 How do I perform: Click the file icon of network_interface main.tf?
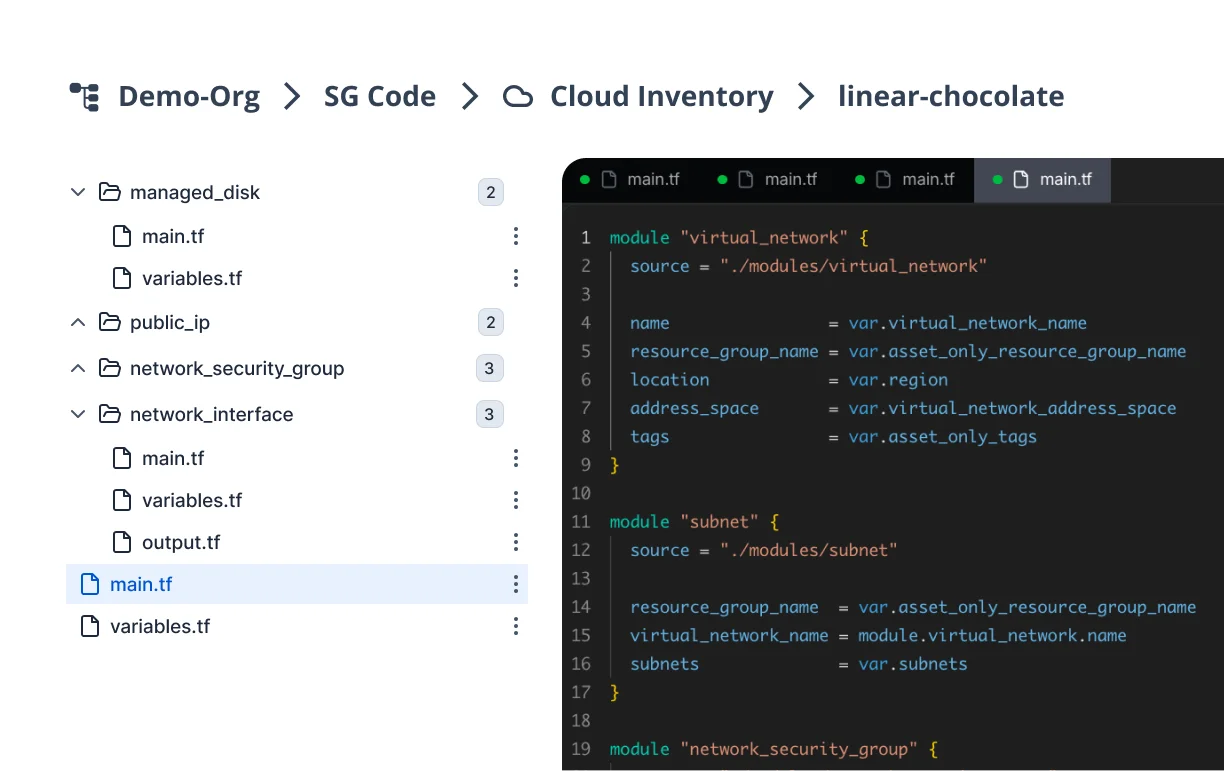pyautogui.click(x=122, y=459)
